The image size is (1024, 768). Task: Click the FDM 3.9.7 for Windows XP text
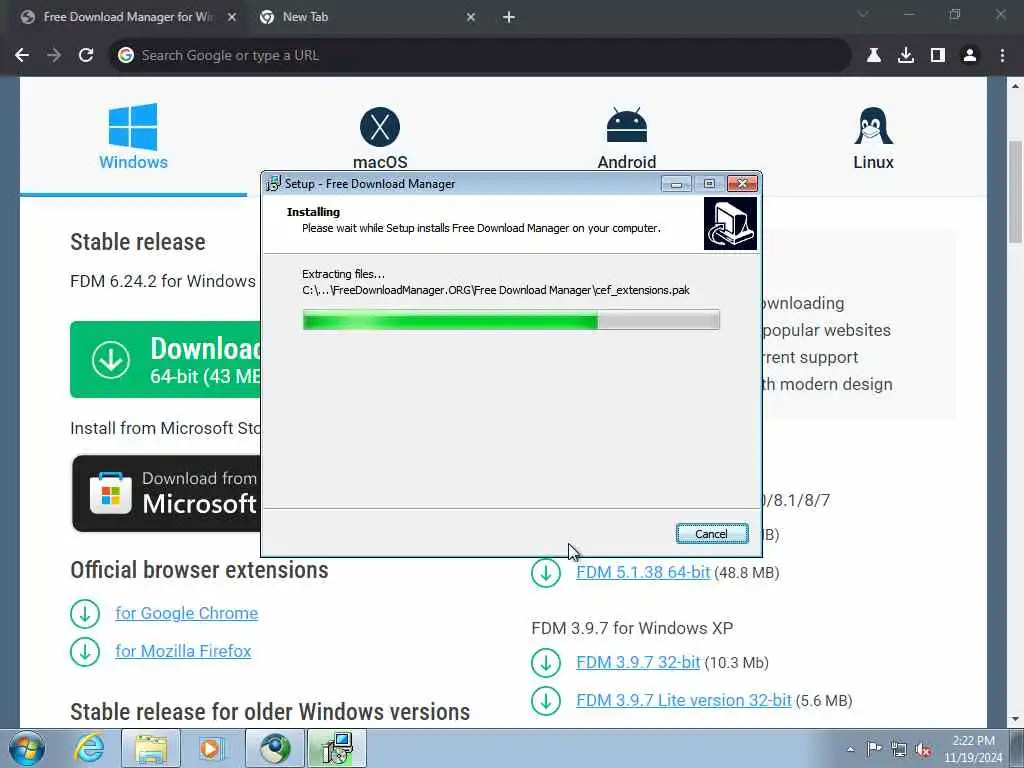pos(632,628)
